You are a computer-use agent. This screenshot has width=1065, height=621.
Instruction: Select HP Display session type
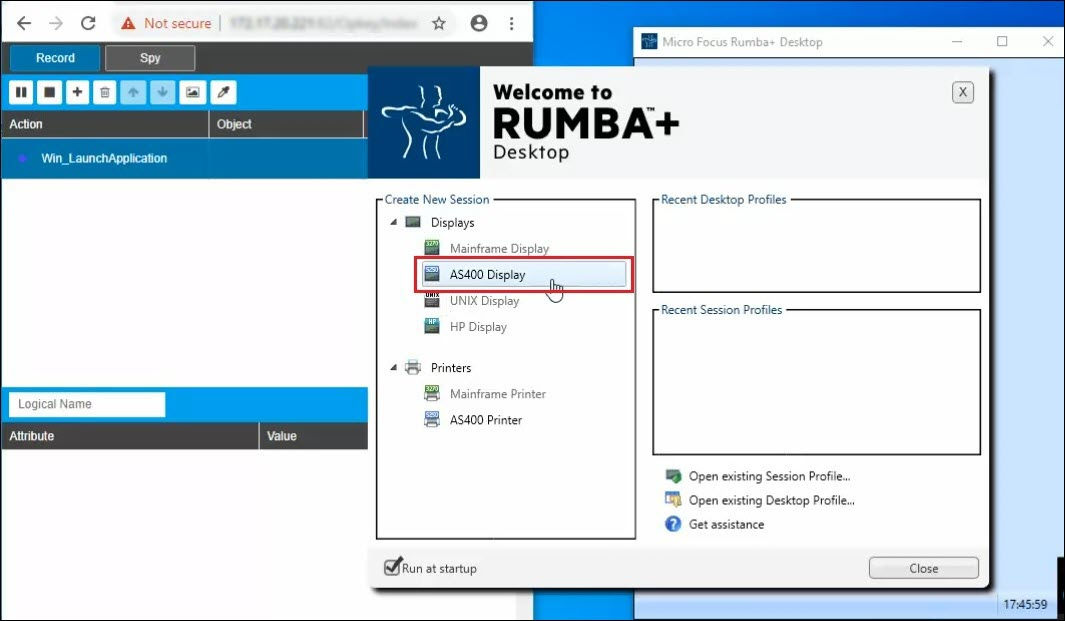coord(478,327)
